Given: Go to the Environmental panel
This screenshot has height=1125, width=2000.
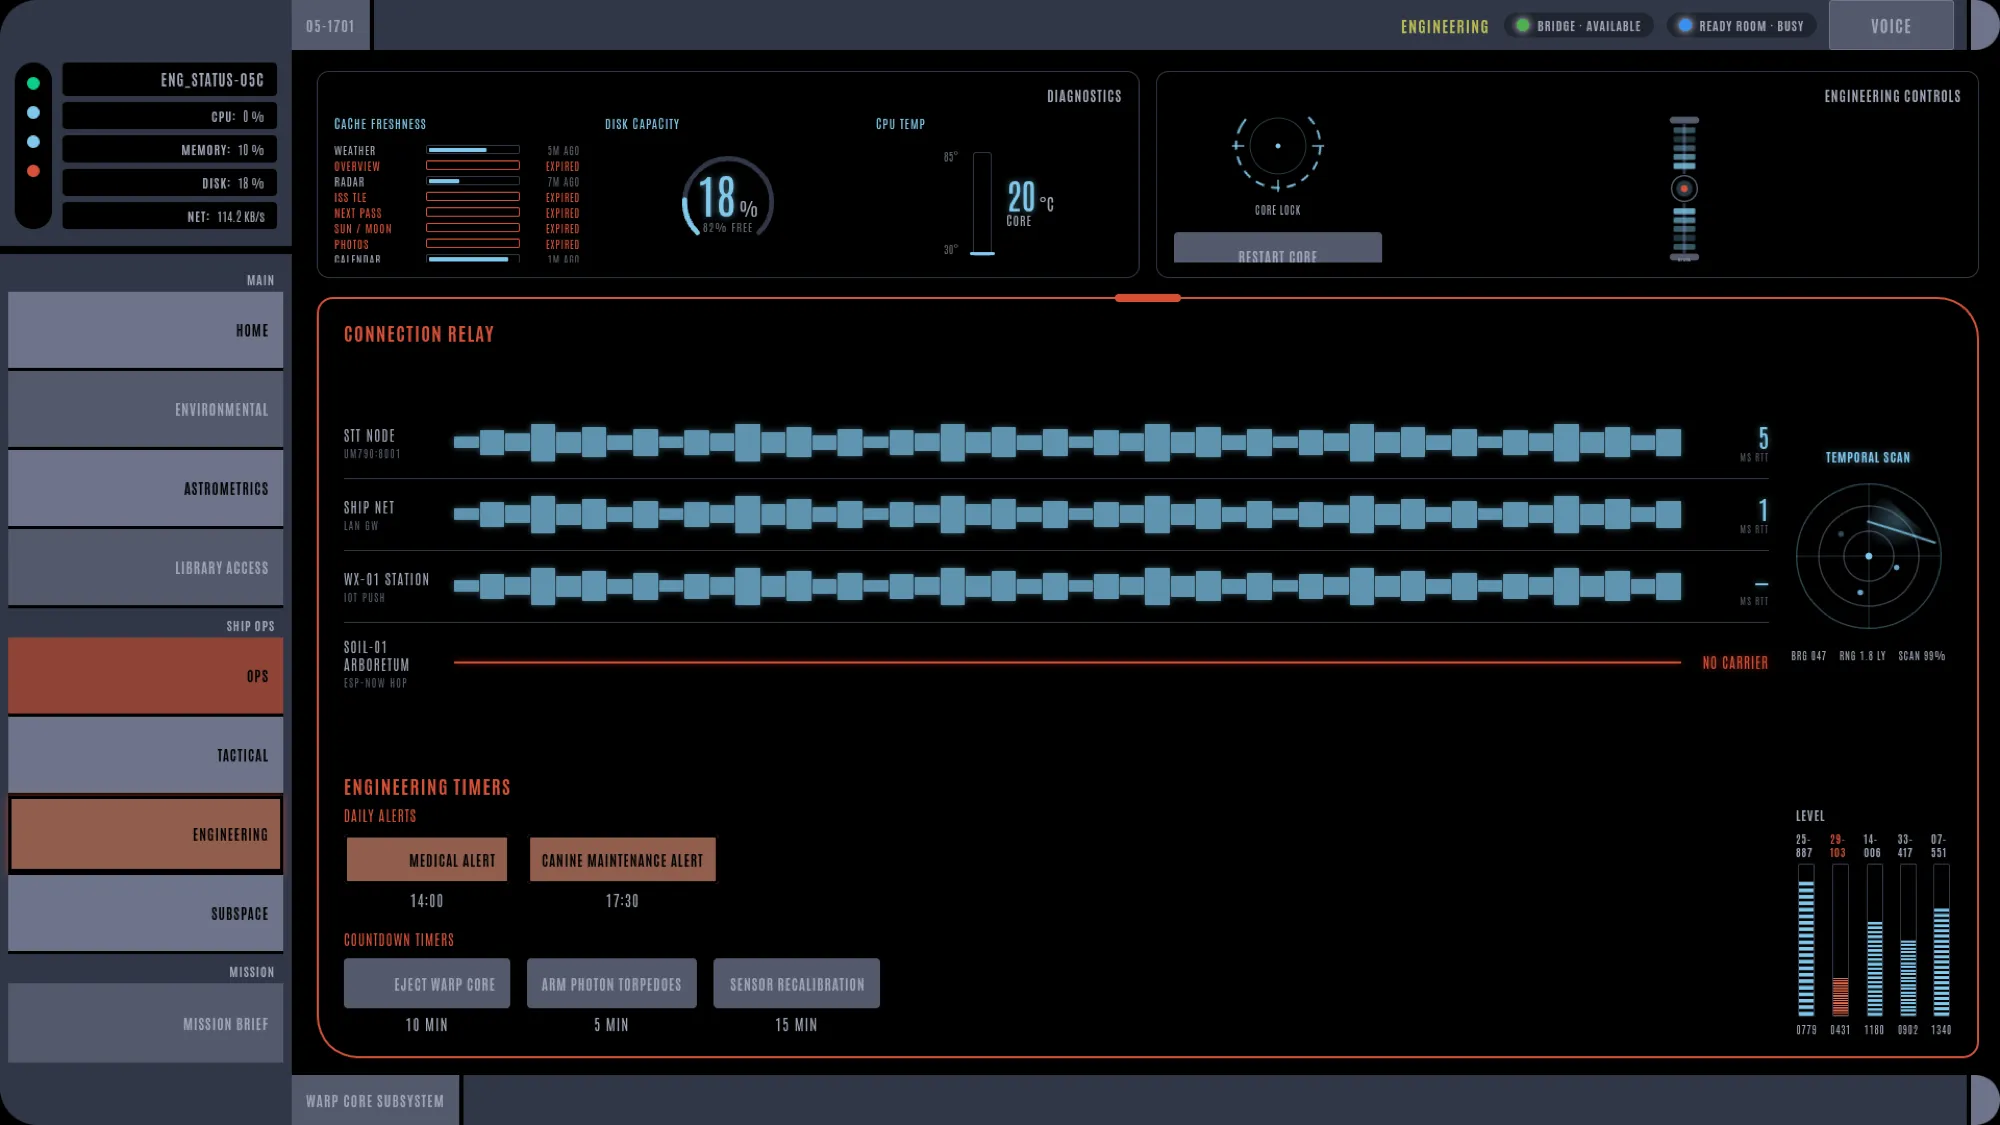Looking at the screenshot, I should pos(146,409).
